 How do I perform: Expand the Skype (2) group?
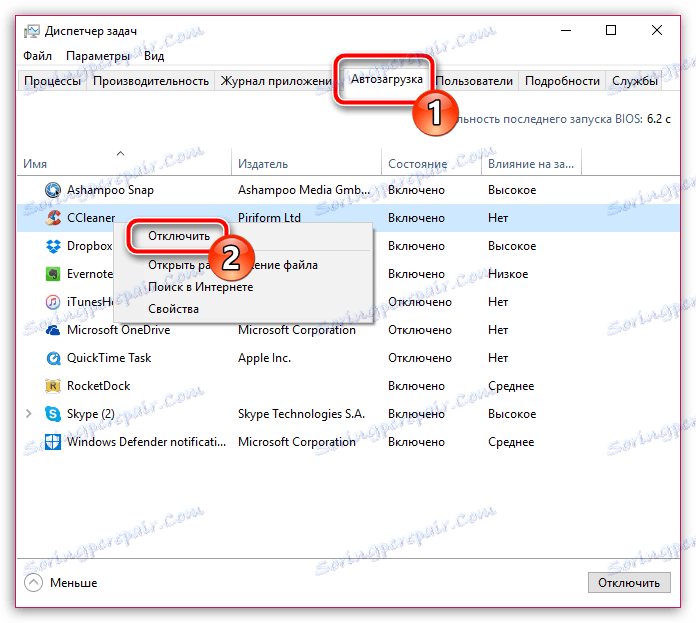pos(29,414)
